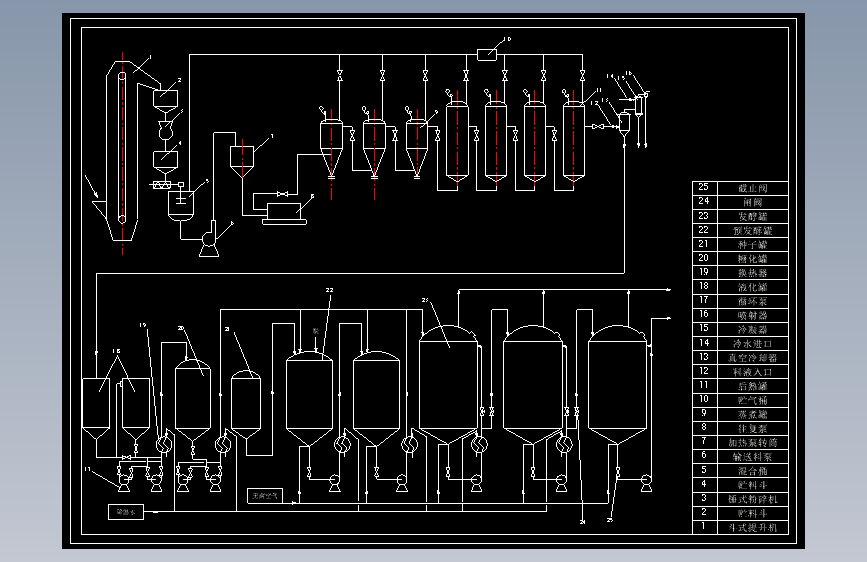Click the 无菌空气 labeled box
The height and width of the screenshot is (562, 867).
265,496
